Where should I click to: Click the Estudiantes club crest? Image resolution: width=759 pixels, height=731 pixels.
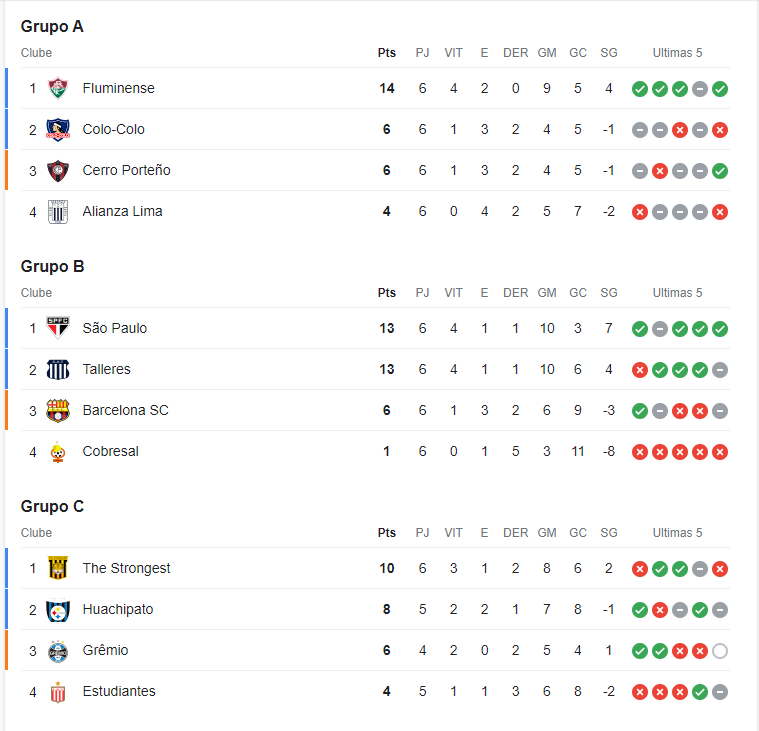pyautogui.click(x=58, y=692)
